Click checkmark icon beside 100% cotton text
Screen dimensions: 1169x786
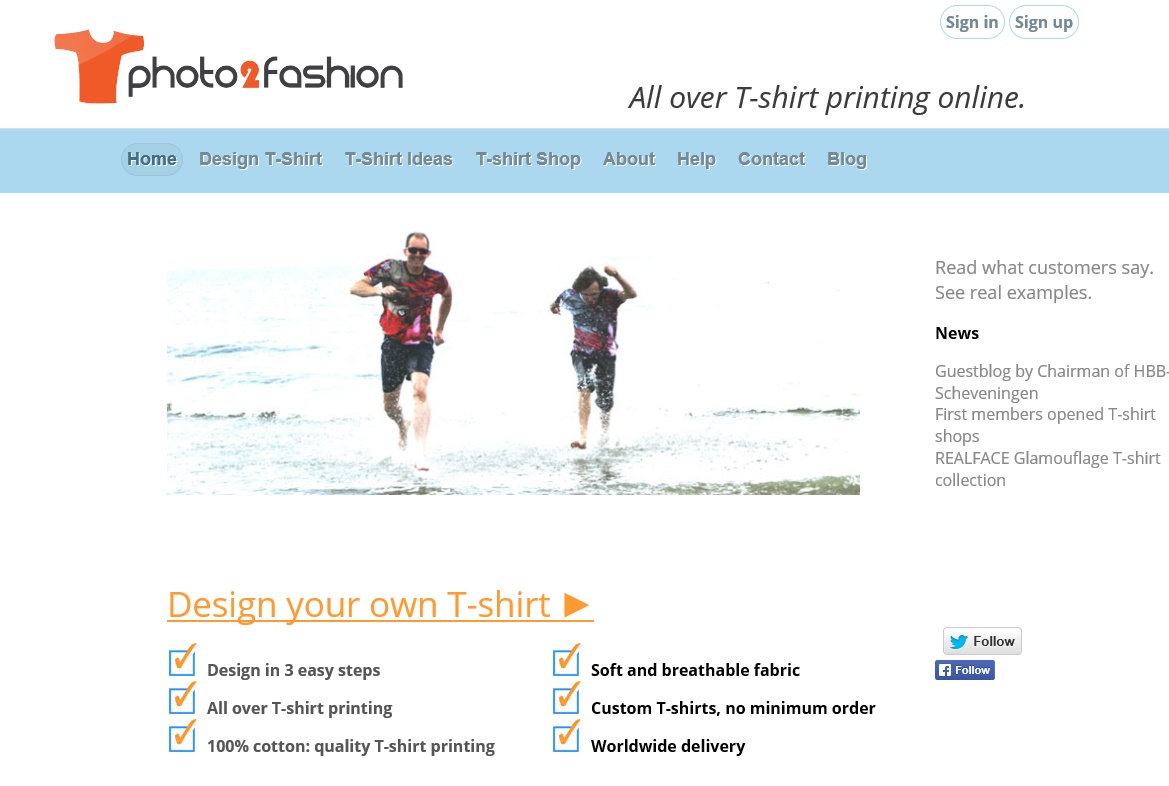point(183,737)
